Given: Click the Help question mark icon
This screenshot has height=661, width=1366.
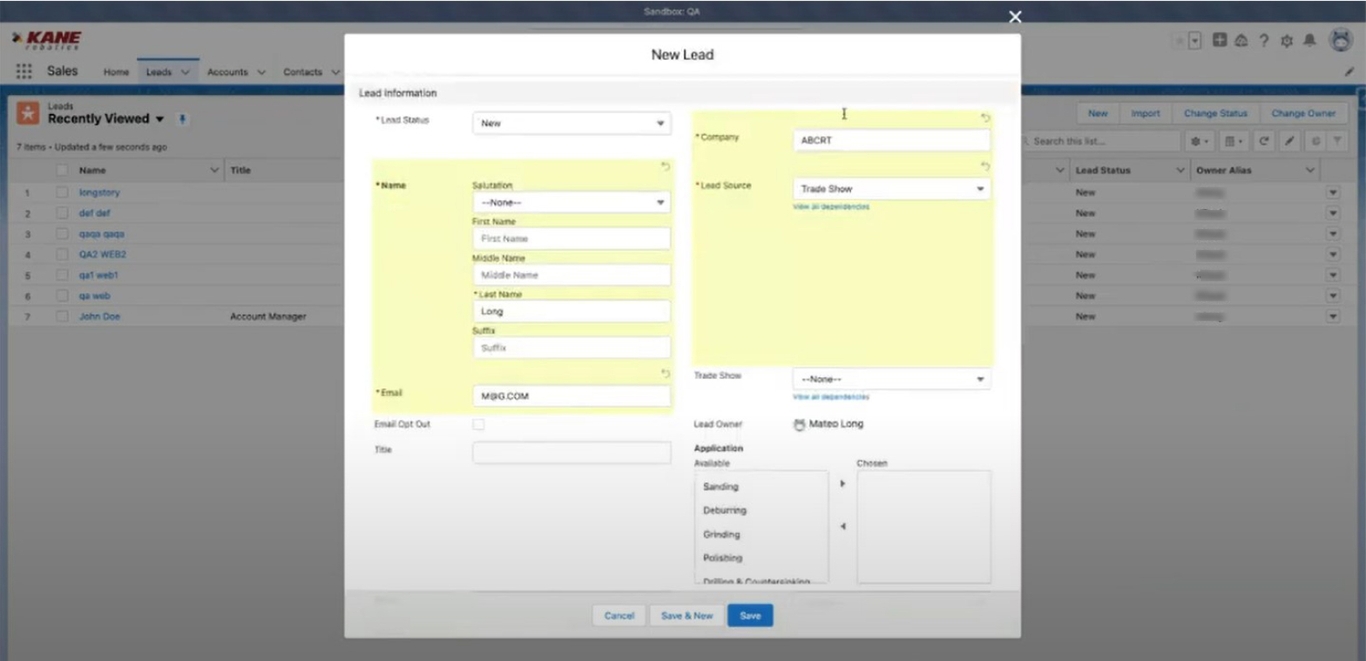Looking at the screenshot, I should [1264, 41].
